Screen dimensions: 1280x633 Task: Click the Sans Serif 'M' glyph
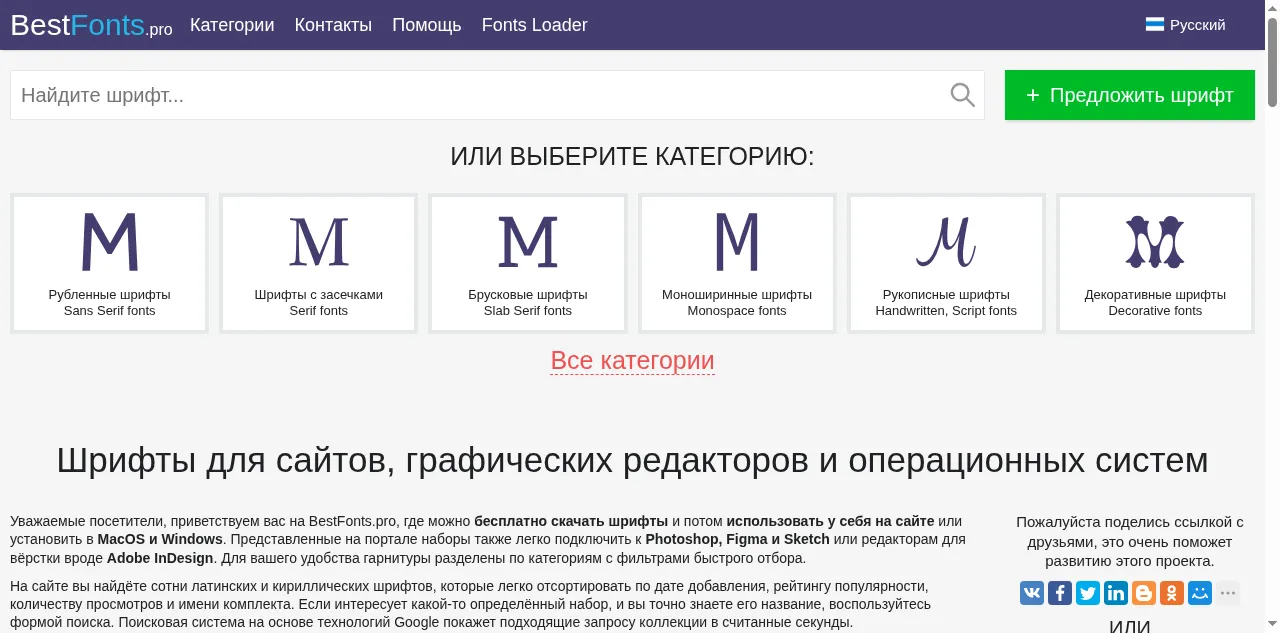(x=109, y=241)
